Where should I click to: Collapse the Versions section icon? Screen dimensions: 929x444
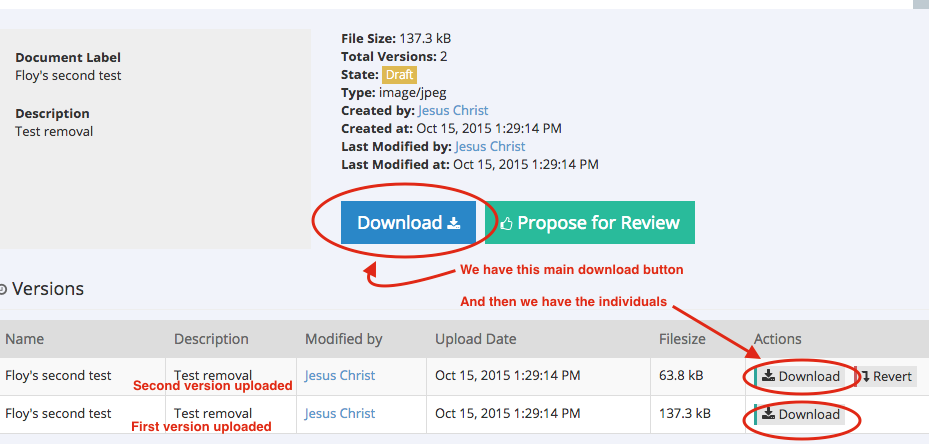[3, 290]
